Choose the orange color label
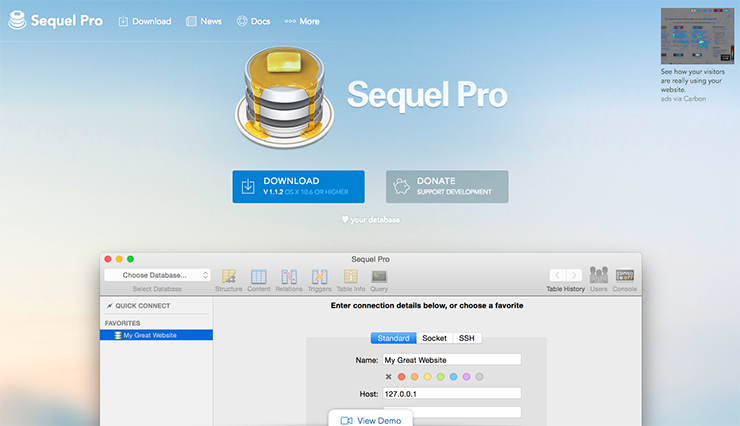The height and width of the screenshot is (426, 740). coord(414,376)
